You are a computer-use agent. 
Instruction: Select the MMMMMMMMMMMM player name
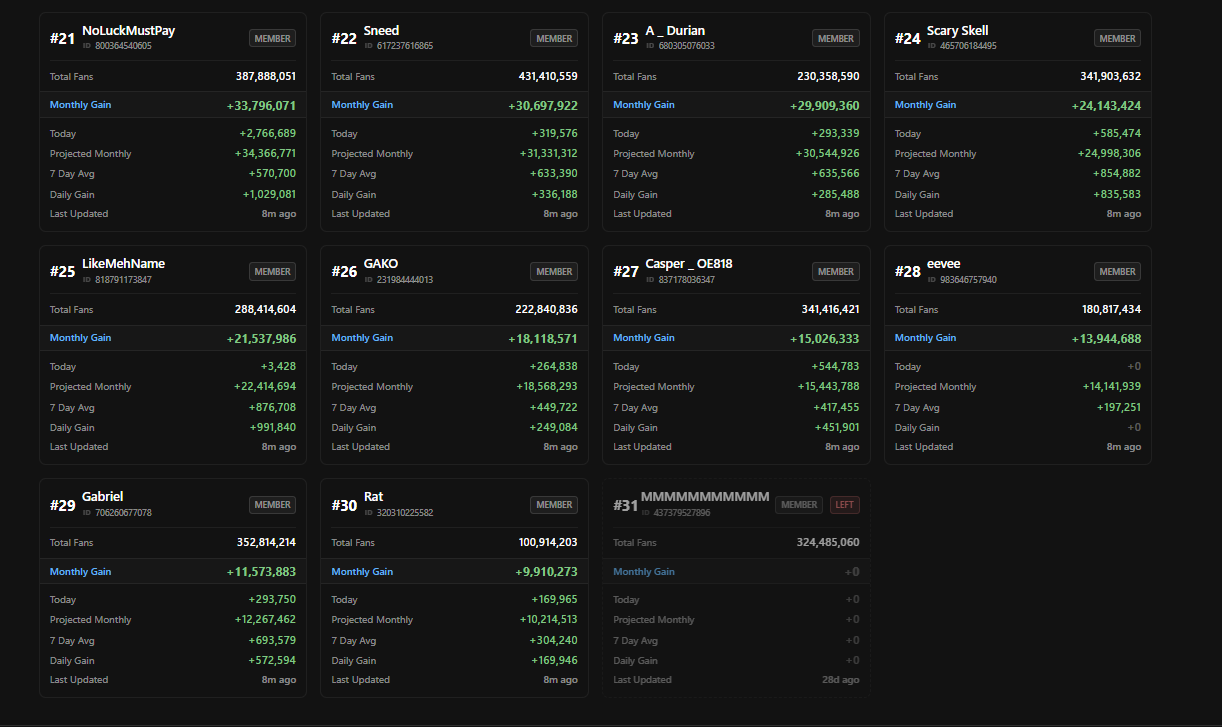(705, 497)
